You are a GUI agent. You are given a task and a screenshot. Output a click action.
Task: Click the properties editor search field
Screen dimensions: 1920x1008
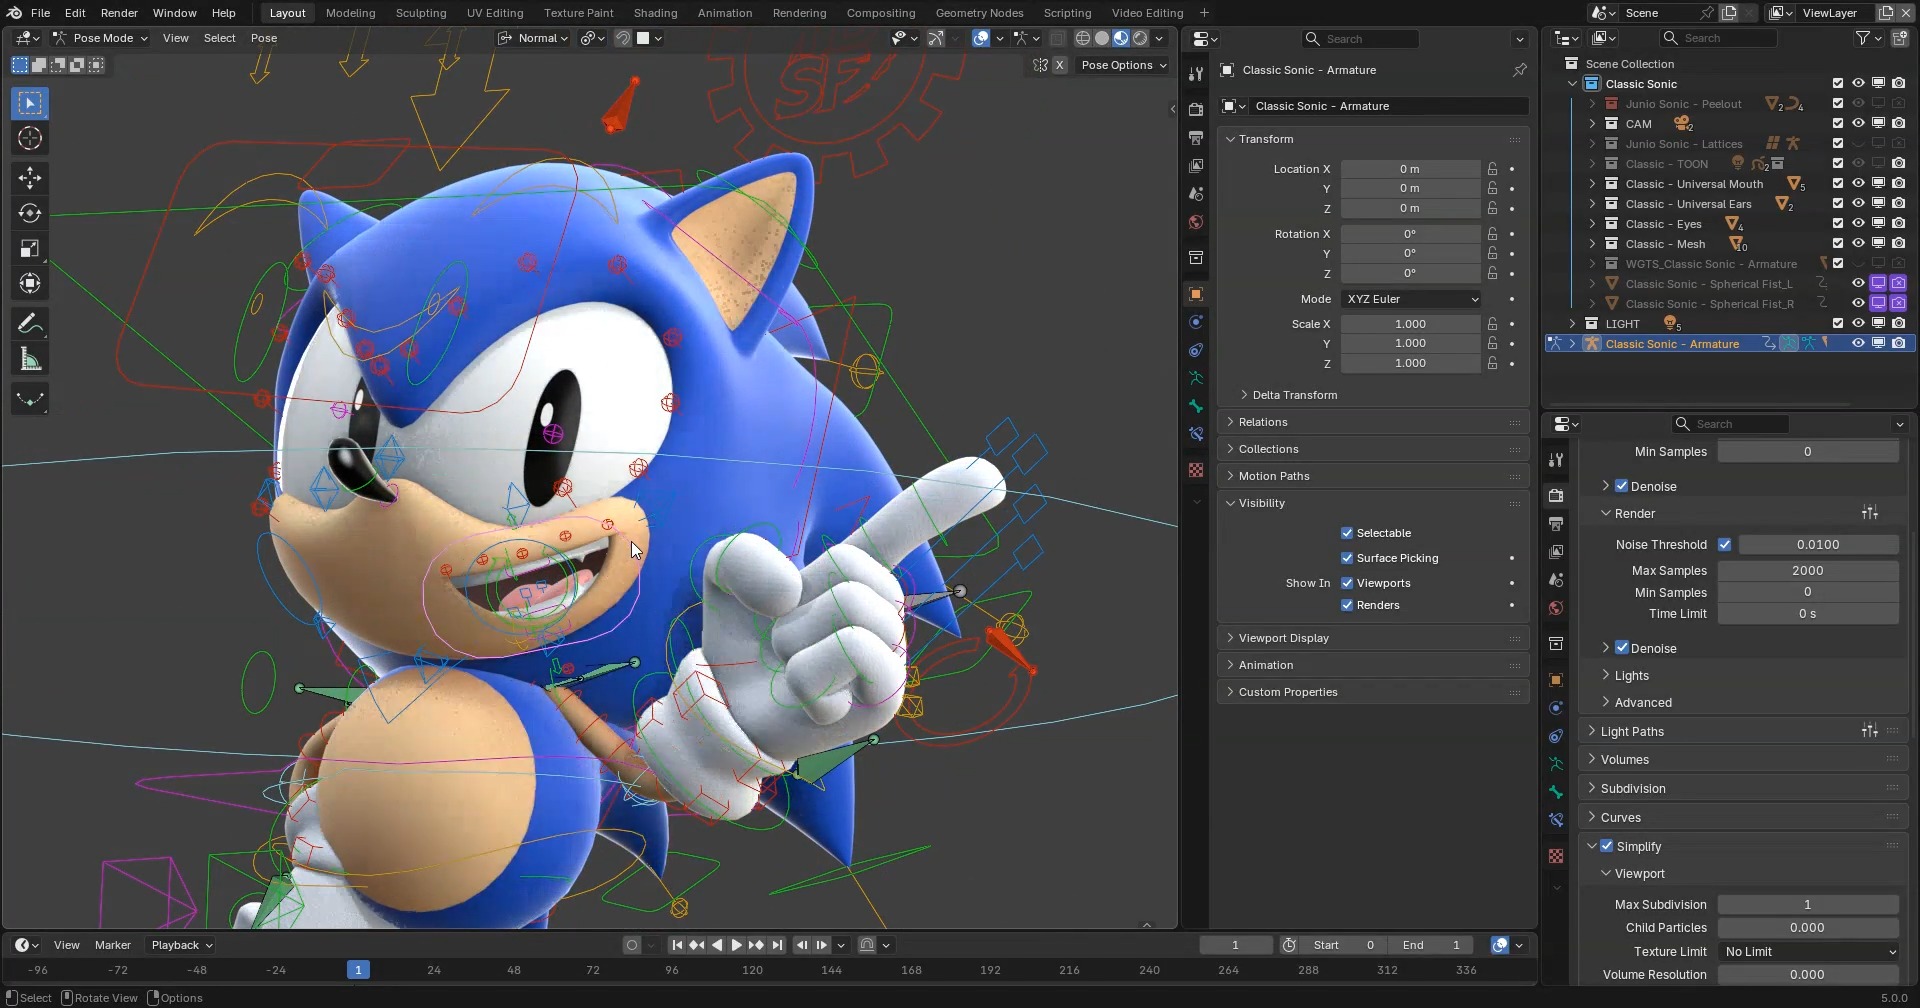tap(1361, 39)
